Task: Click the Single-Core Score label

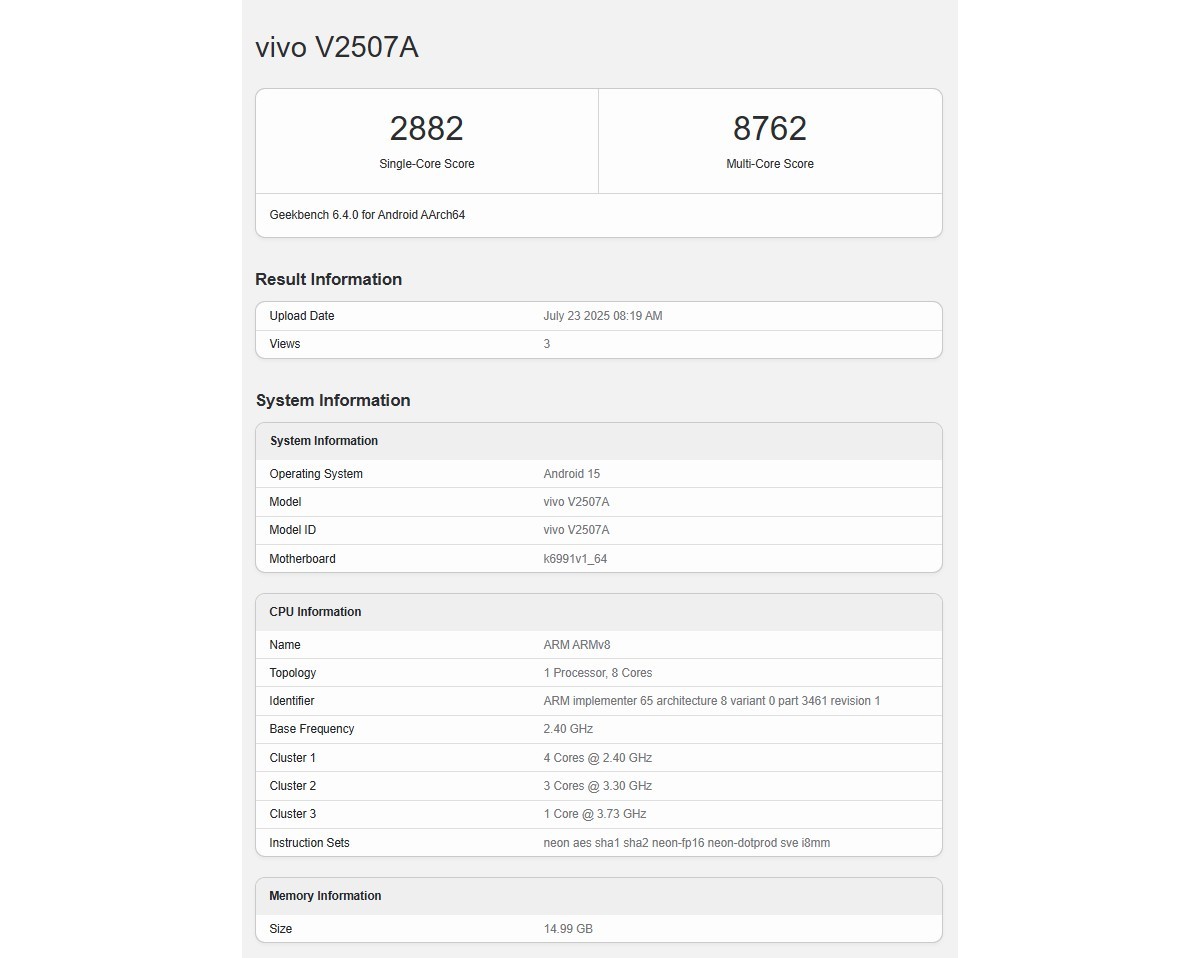Action: click(x=427, y=164)
